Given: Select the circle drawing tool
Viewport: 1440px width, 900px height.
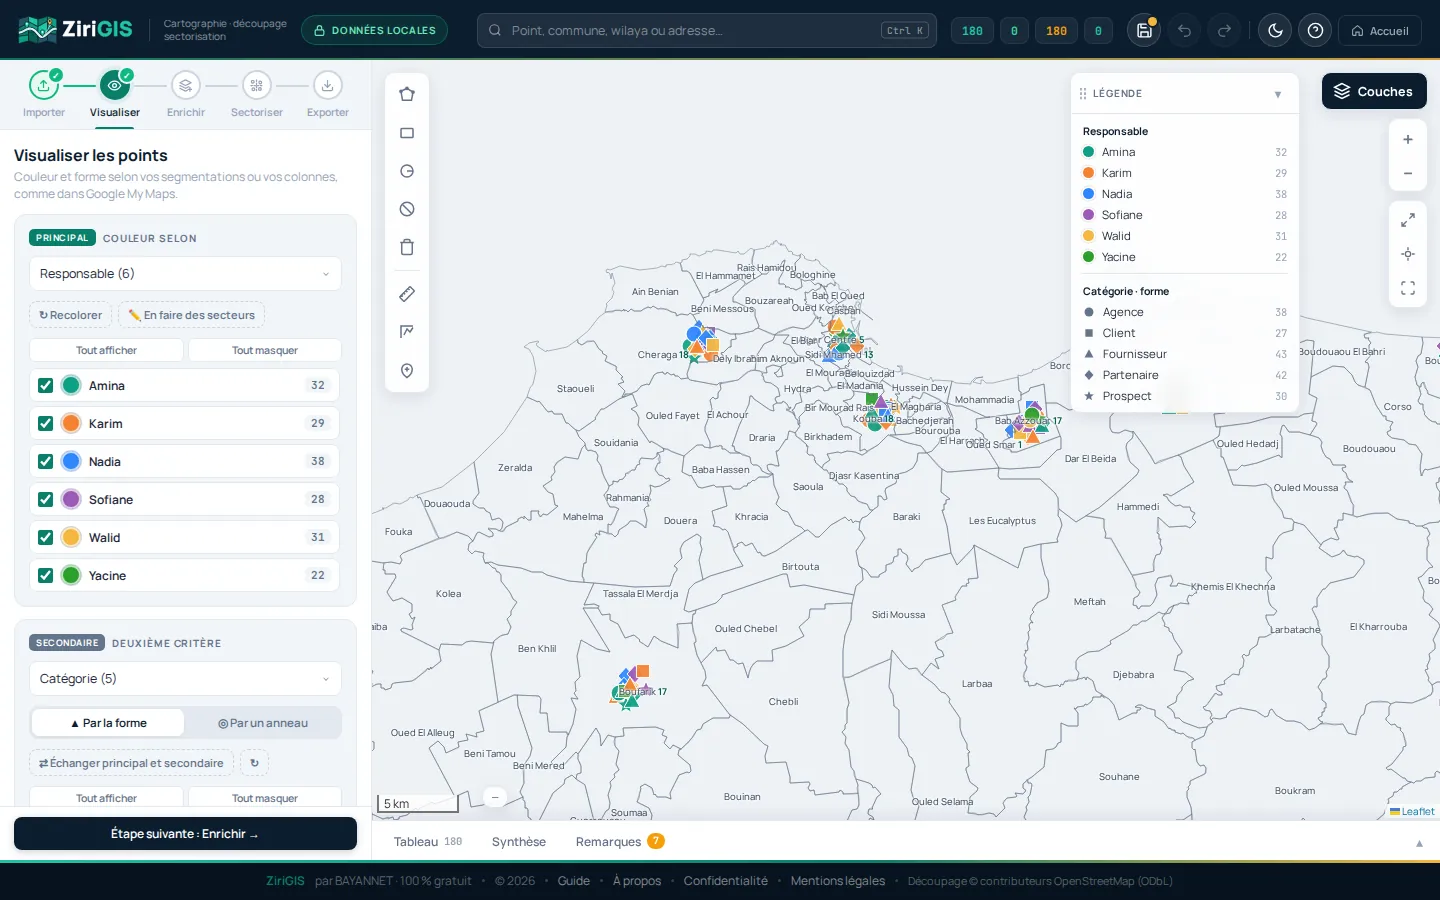Looking at the screenshot, I should [407, 171].
